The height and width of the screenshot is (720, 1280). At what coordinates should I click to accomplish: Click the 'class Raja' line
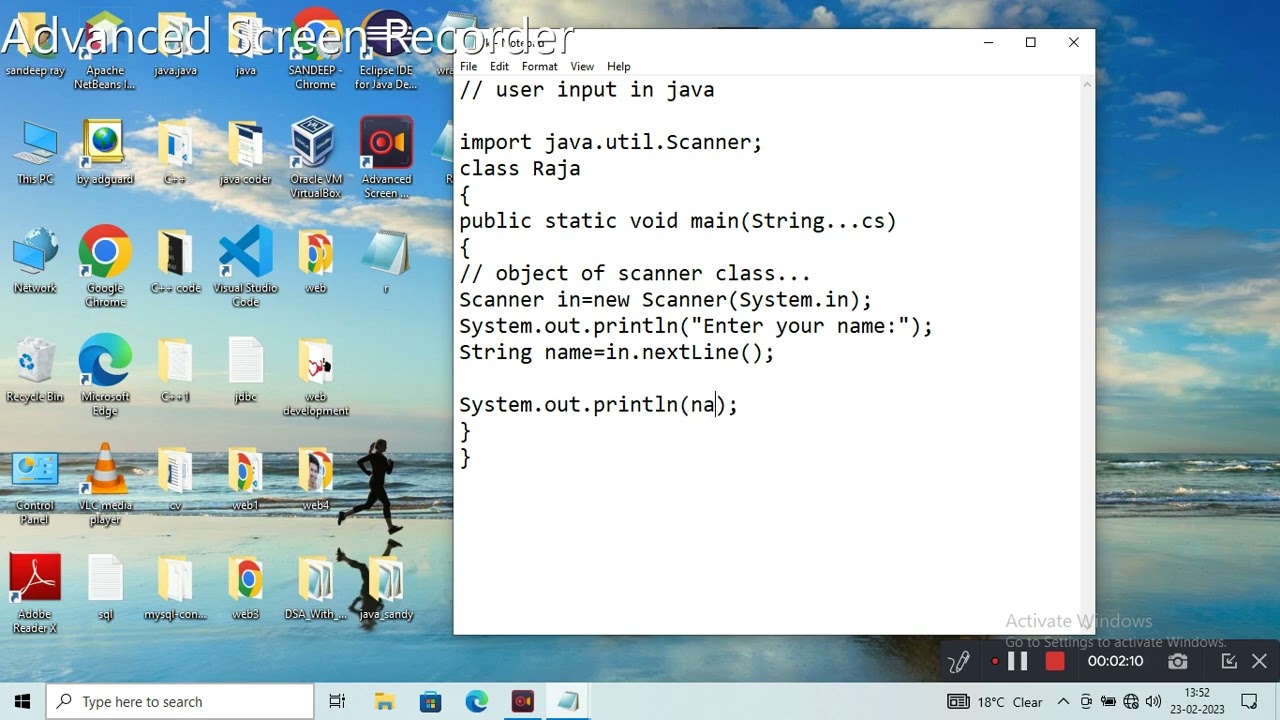click(x=520, y=168)
